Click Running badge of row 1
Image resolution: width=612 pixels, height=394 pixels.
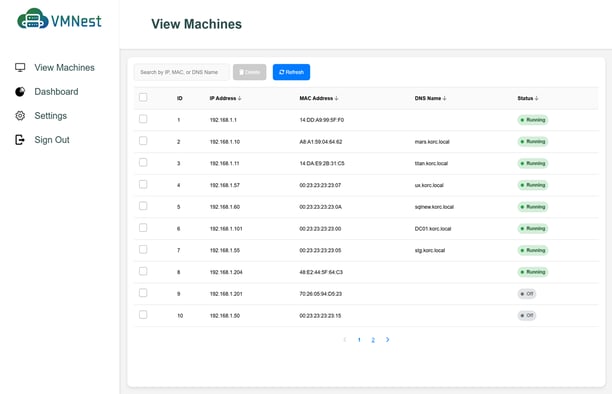533,120
